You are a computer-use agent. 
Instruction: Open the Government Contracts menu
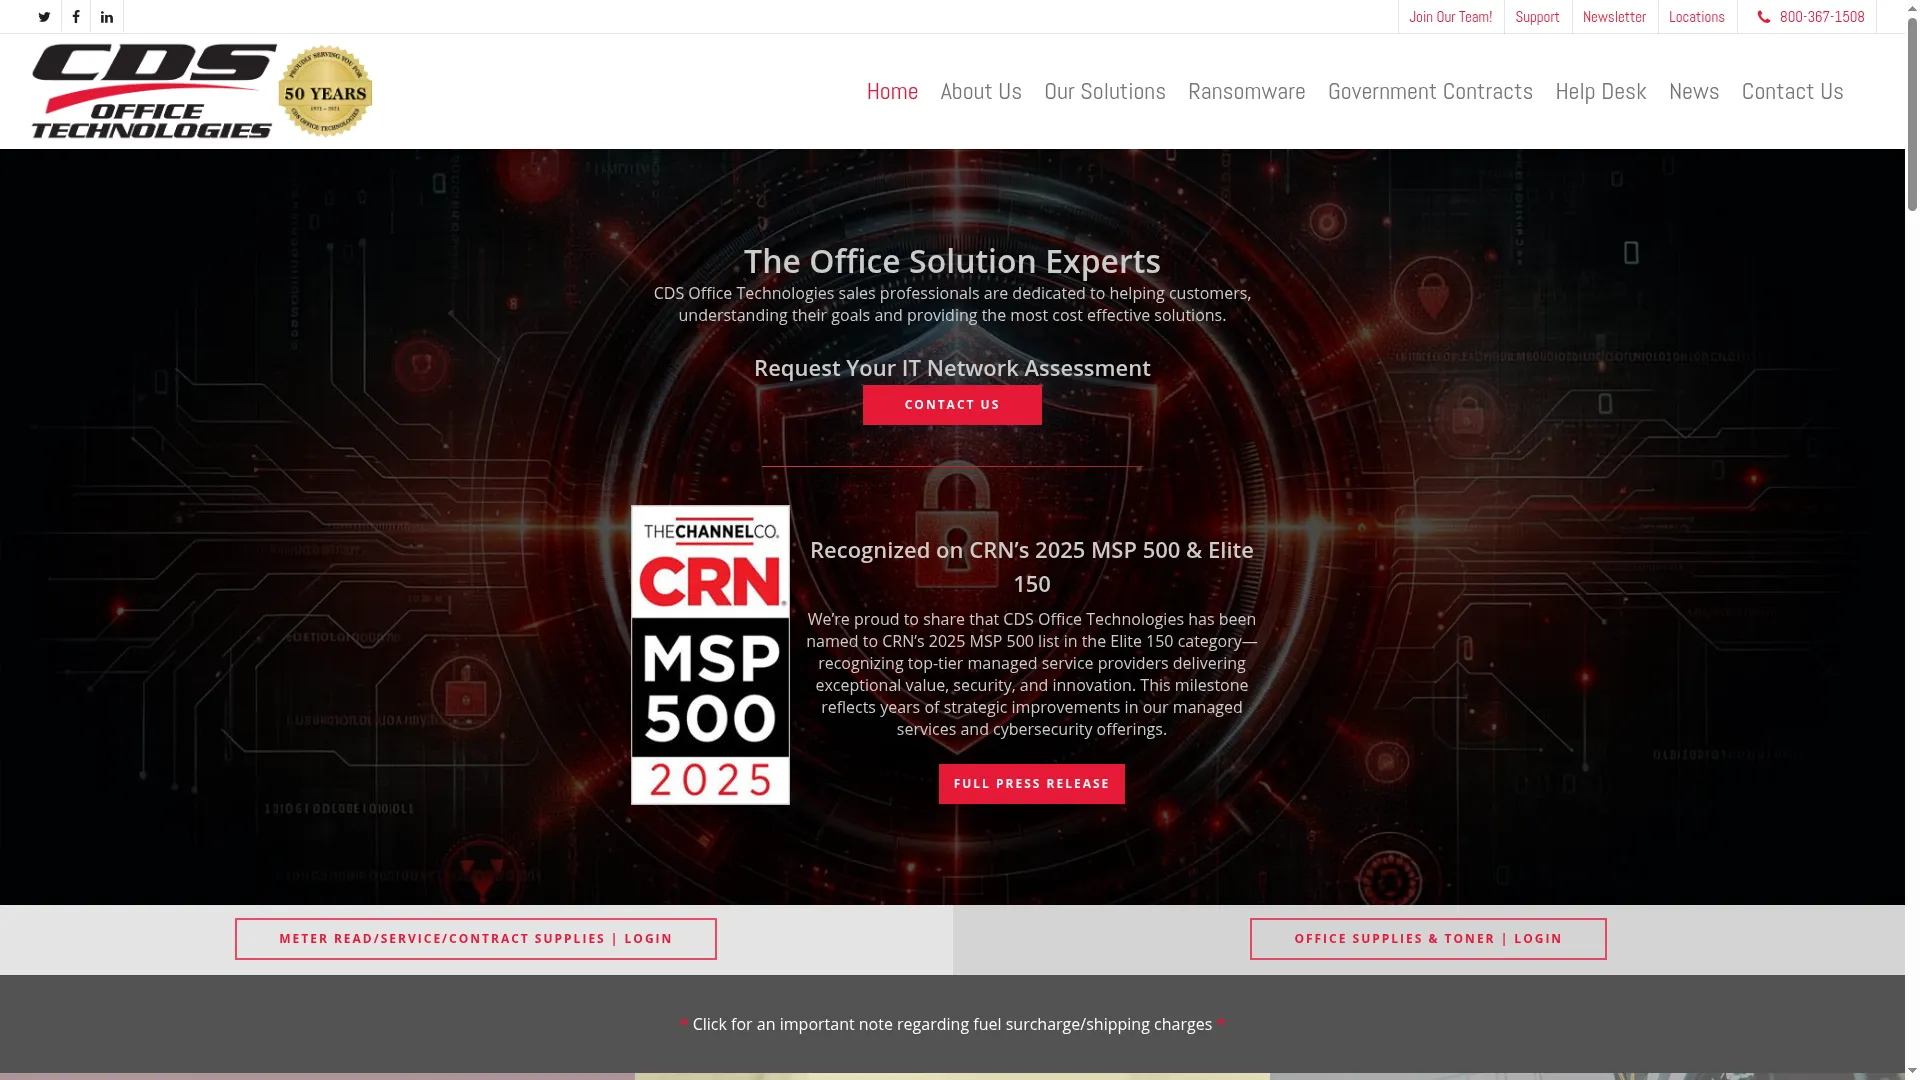[1430, 91]
